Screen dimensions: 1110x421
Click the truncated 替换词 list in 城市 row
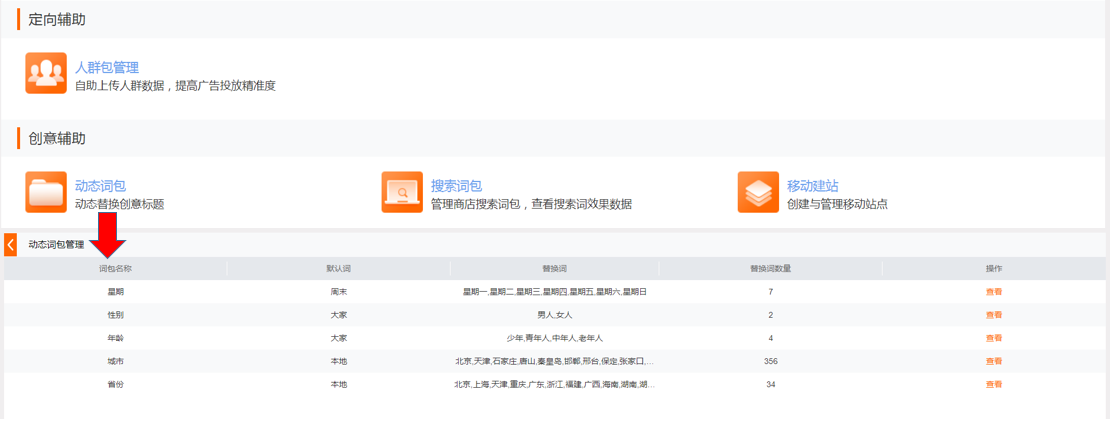[x=554, y=361]
